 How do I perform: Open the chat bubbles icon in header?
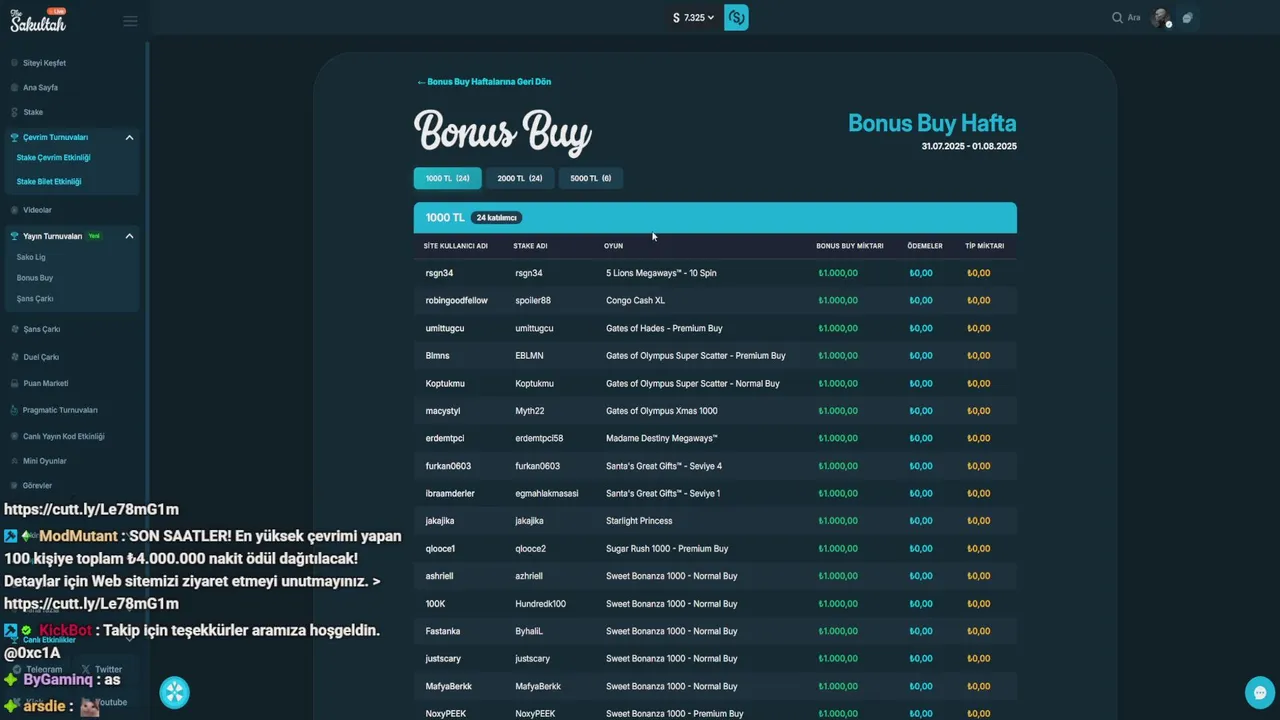1187,18
